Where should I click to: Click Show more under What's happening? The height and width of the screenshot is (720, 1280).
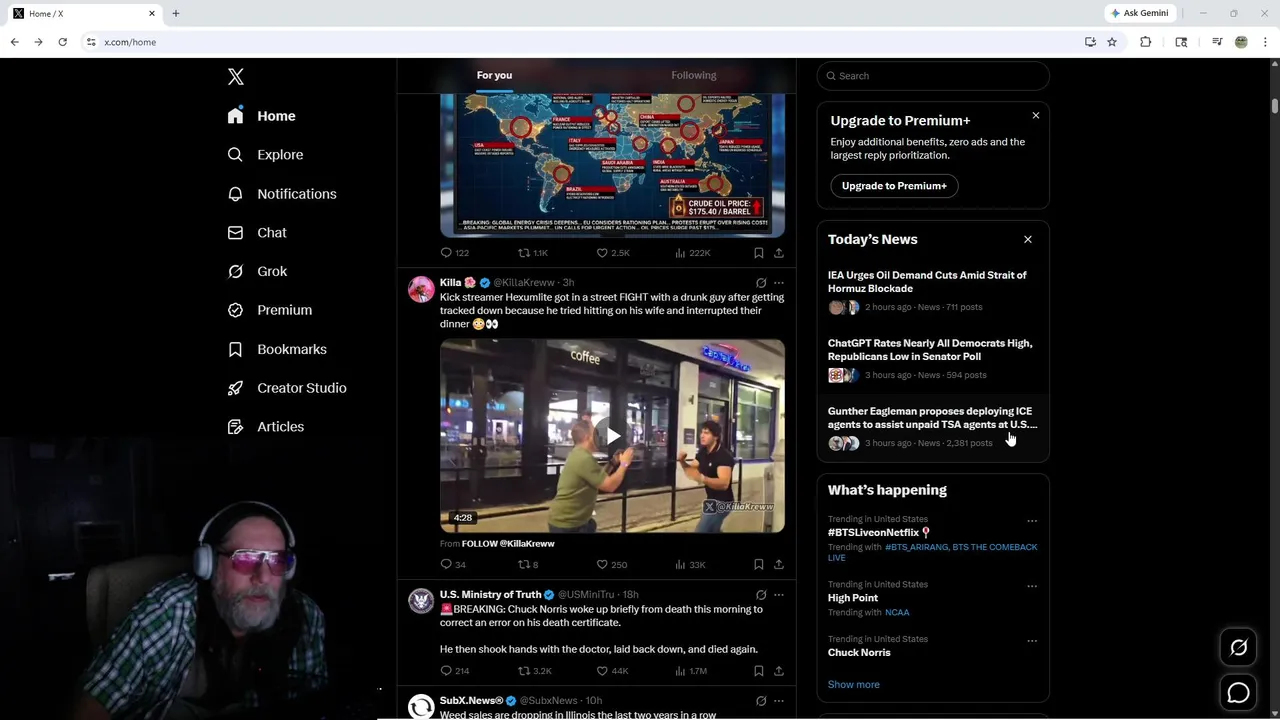tap(854, 685)
